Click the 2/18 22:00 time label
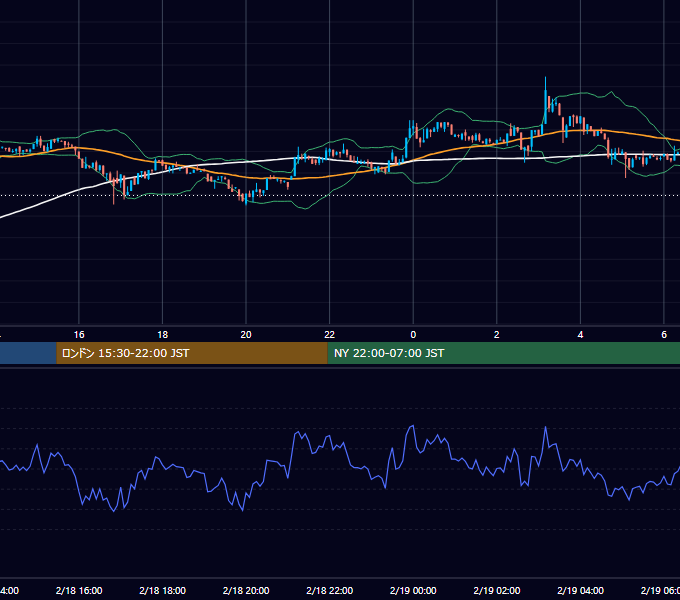Viewport: 680px width, 600px height. (330, 590)
